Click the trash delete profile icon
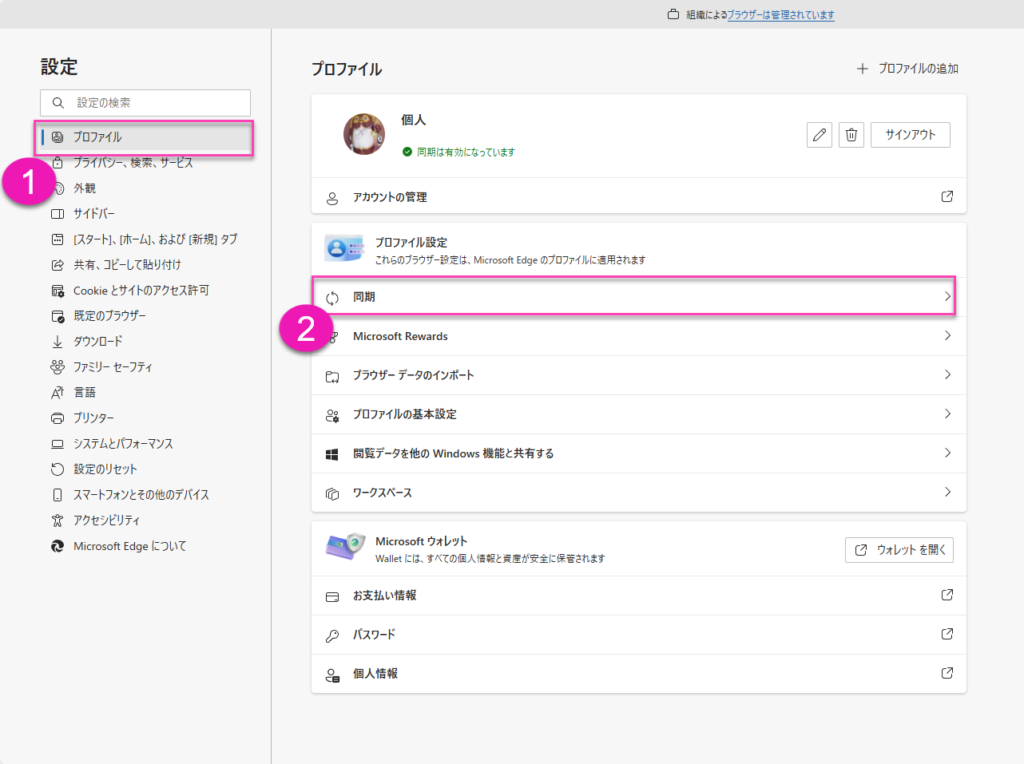The image size is (1024, 764). (x=851, y=135)
